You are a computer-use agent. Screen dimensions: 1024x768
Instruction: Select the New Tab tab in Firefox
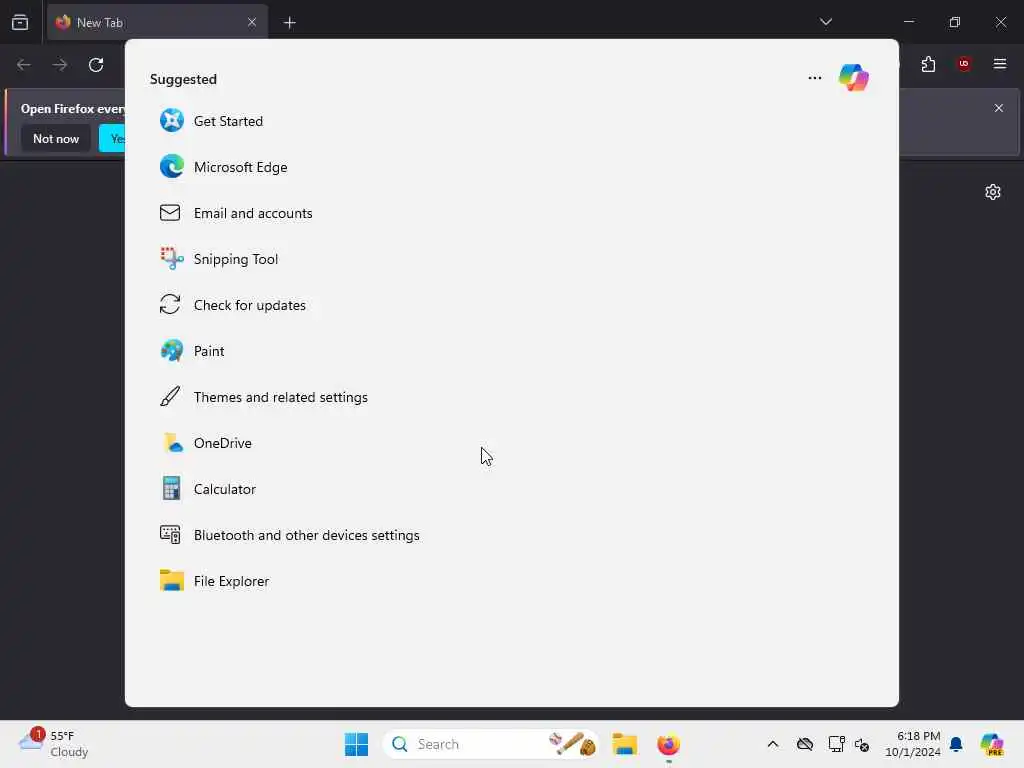point(157,22)
